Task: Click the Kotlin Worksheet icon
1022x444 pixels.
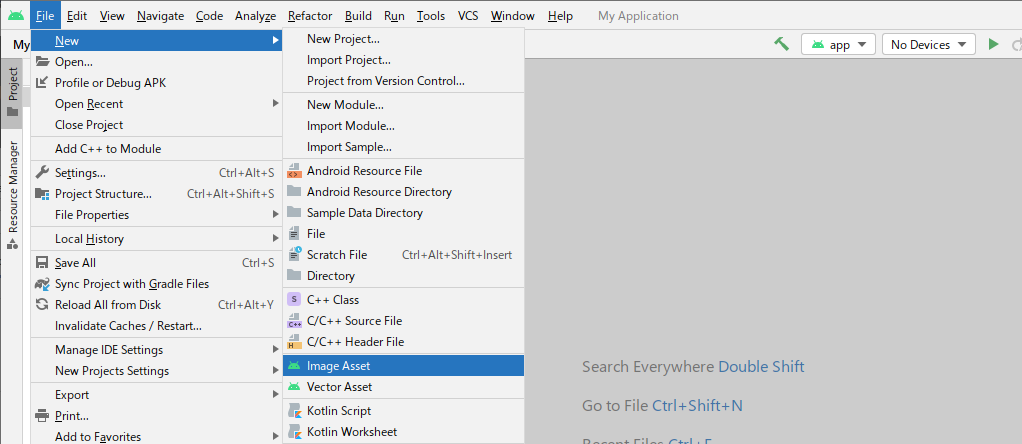Action: tap(295, 432)
